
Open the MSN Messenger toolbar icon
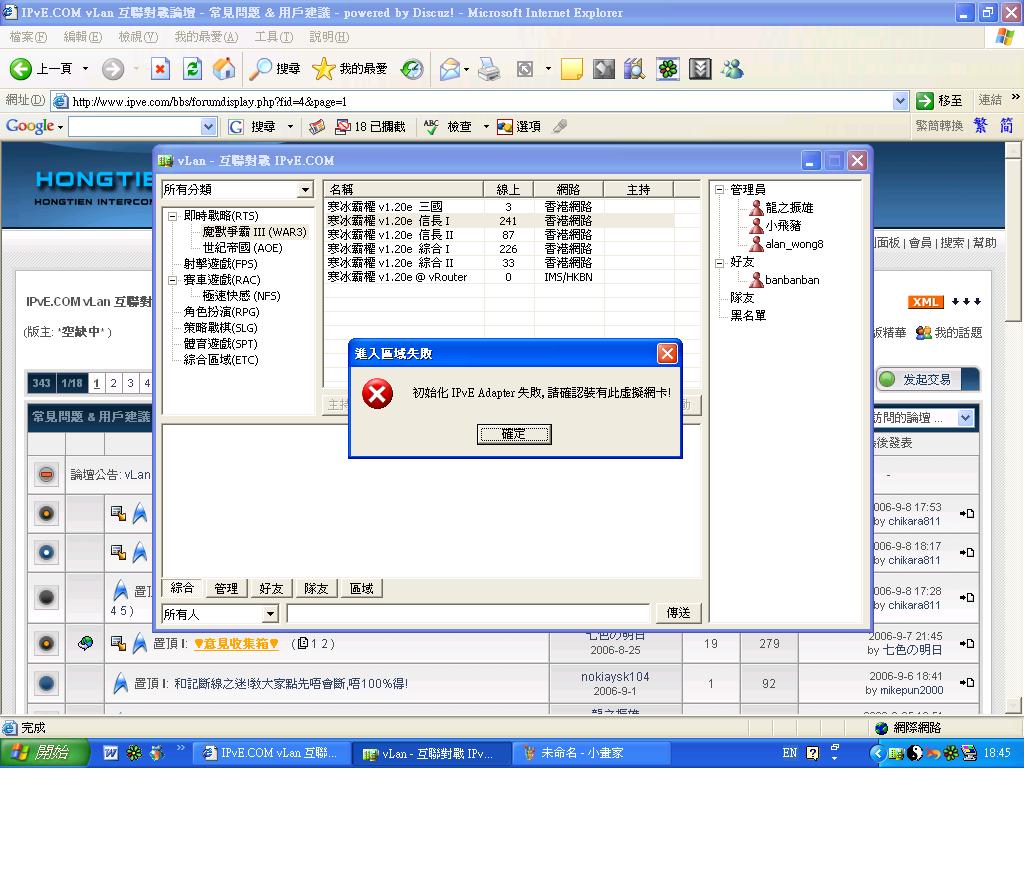(x=732, y=69)
